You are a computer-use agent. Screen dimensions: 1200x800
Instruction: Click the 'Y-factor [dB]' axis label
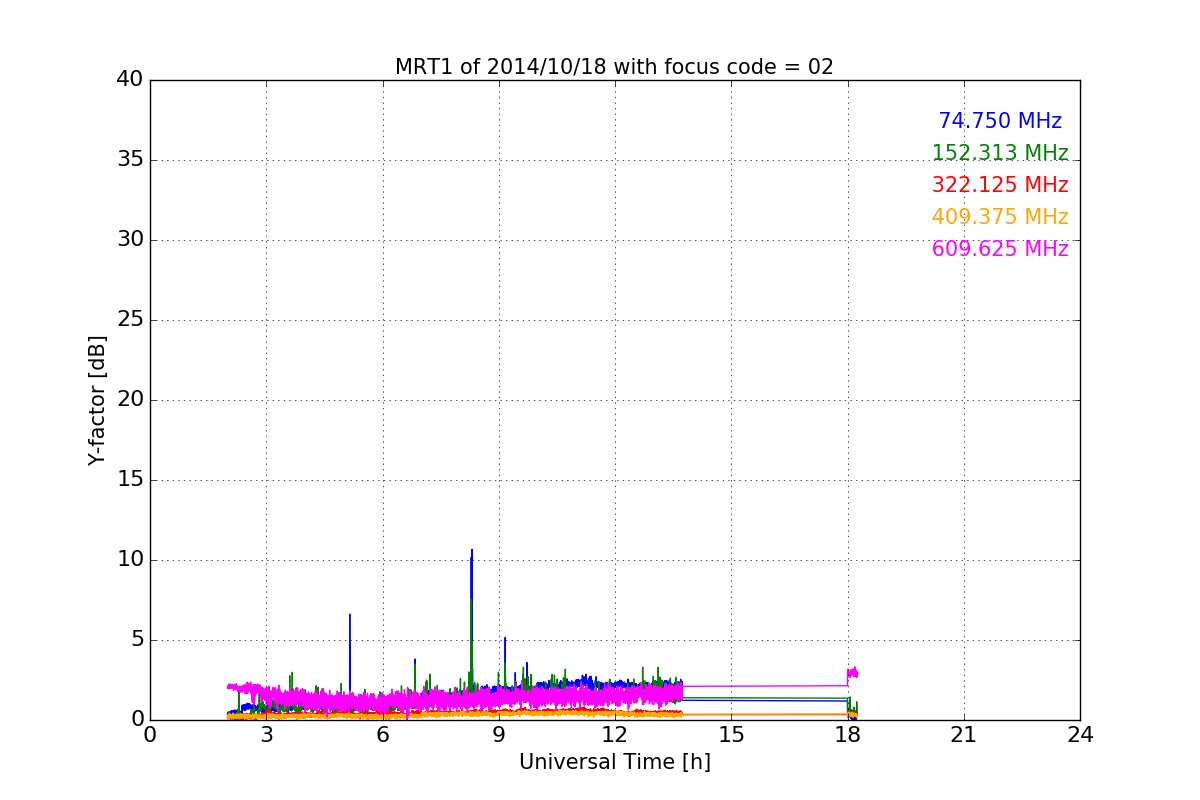(x=97, y=400)
